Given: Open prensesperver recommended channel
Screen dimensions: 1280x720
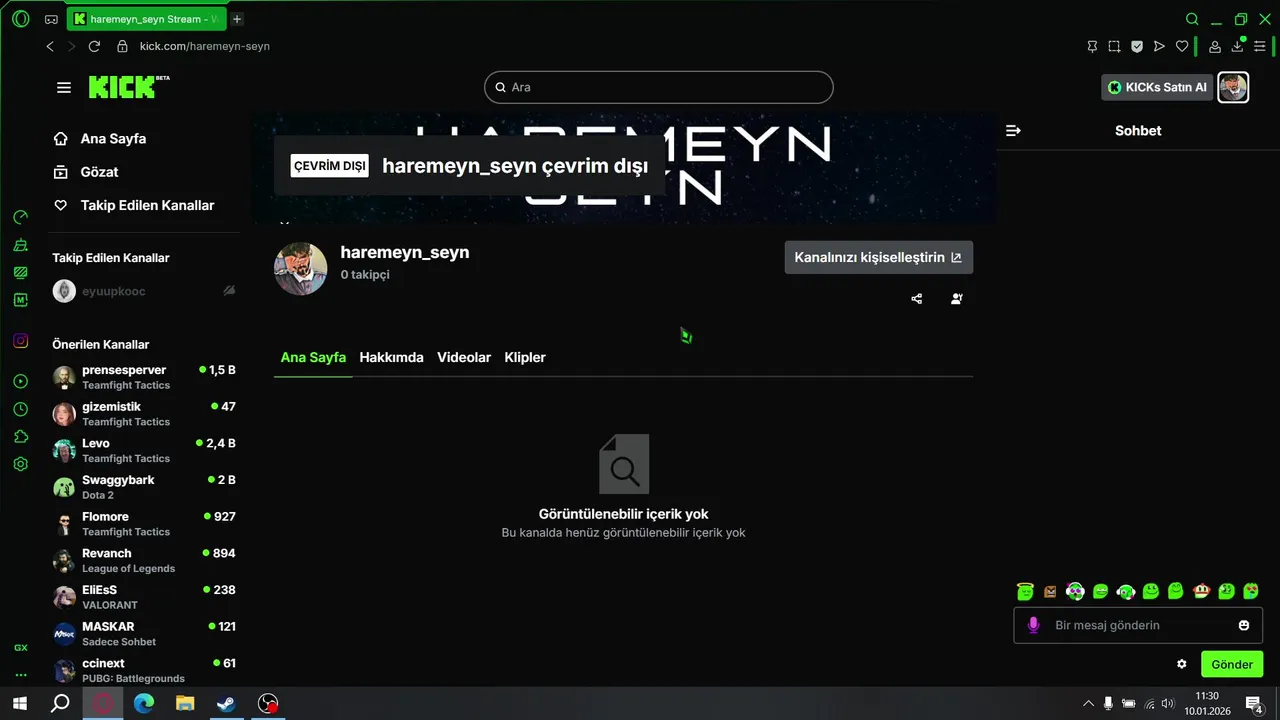Looking at the screenshot, I should tap(144, 376).
